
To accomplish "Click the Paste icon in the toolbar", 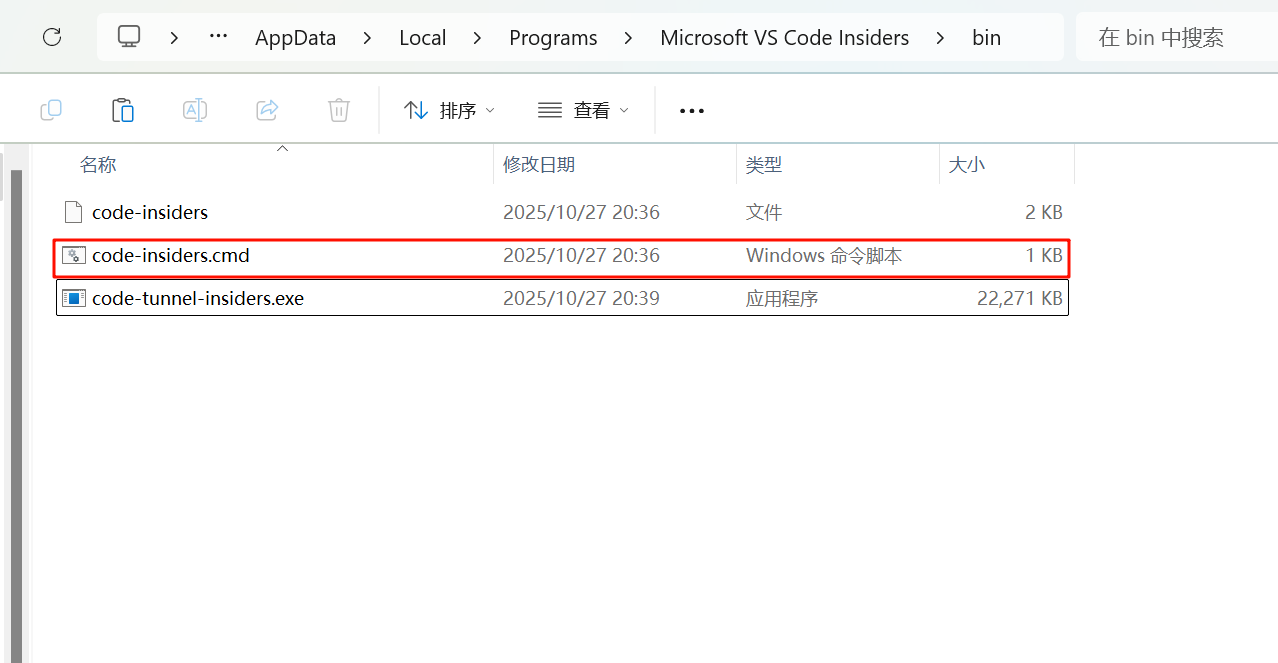I will [x=122, y=110].
